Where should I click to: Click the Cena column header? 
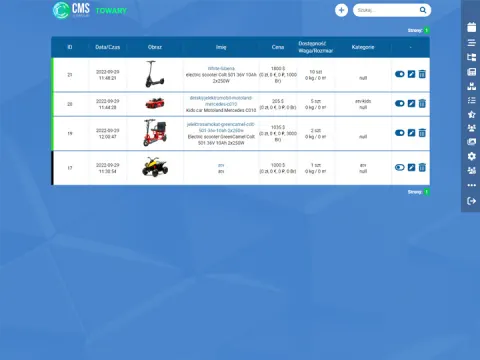(x=278, y=47)
